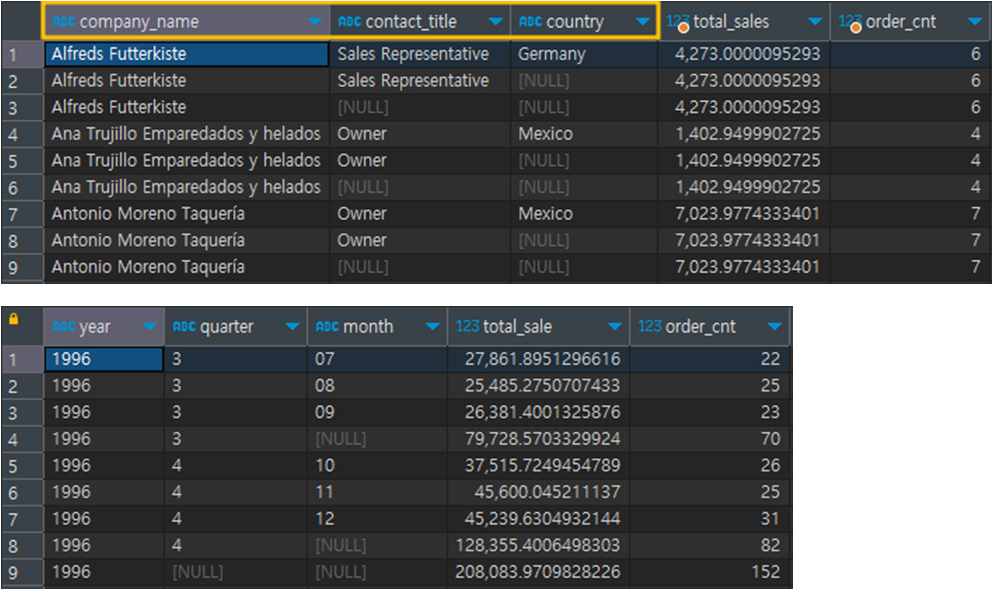Select row number 4 in the lower table

coord(22,439)
